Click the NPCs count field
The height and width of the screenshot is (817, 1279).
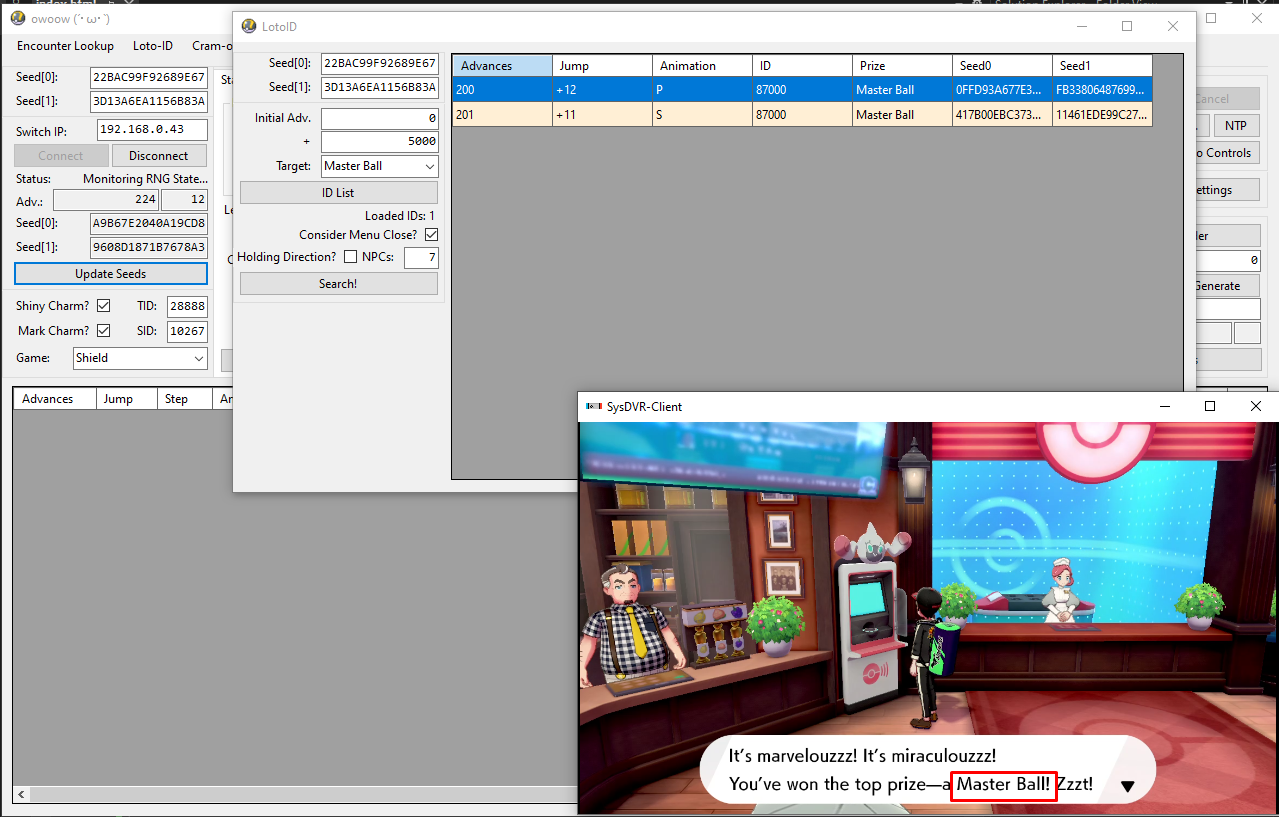421,258
